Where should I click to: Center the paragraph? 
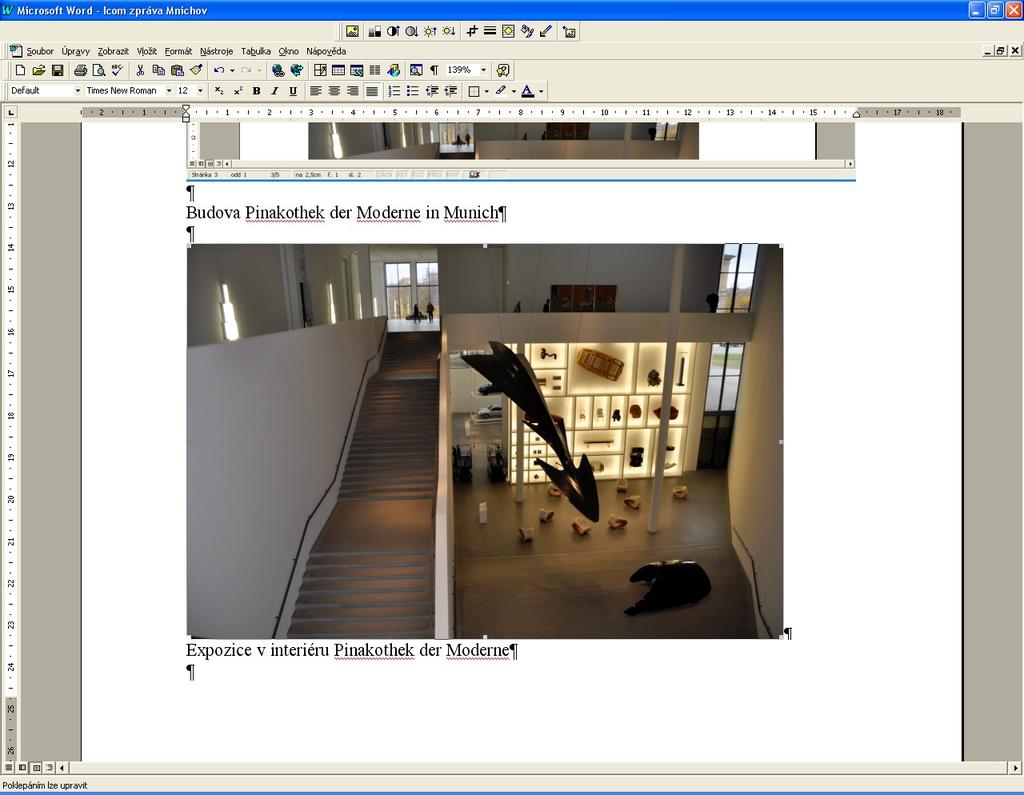334,91
